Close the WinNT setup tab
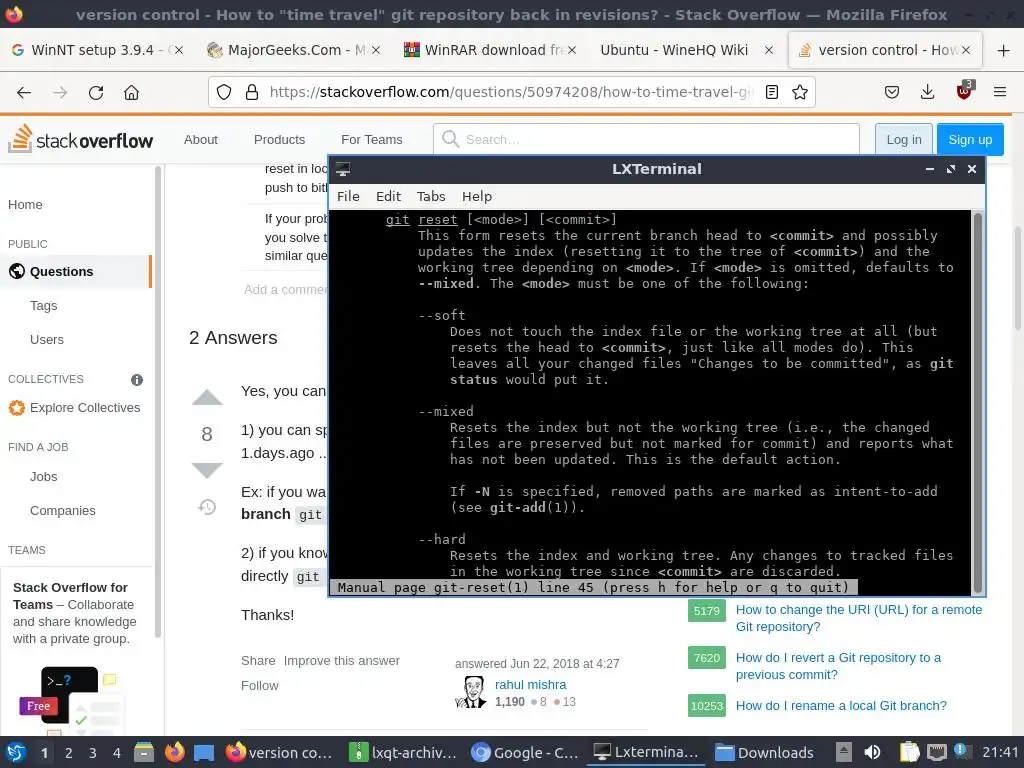Screen dimensions: 1024x768 [179, 50]
